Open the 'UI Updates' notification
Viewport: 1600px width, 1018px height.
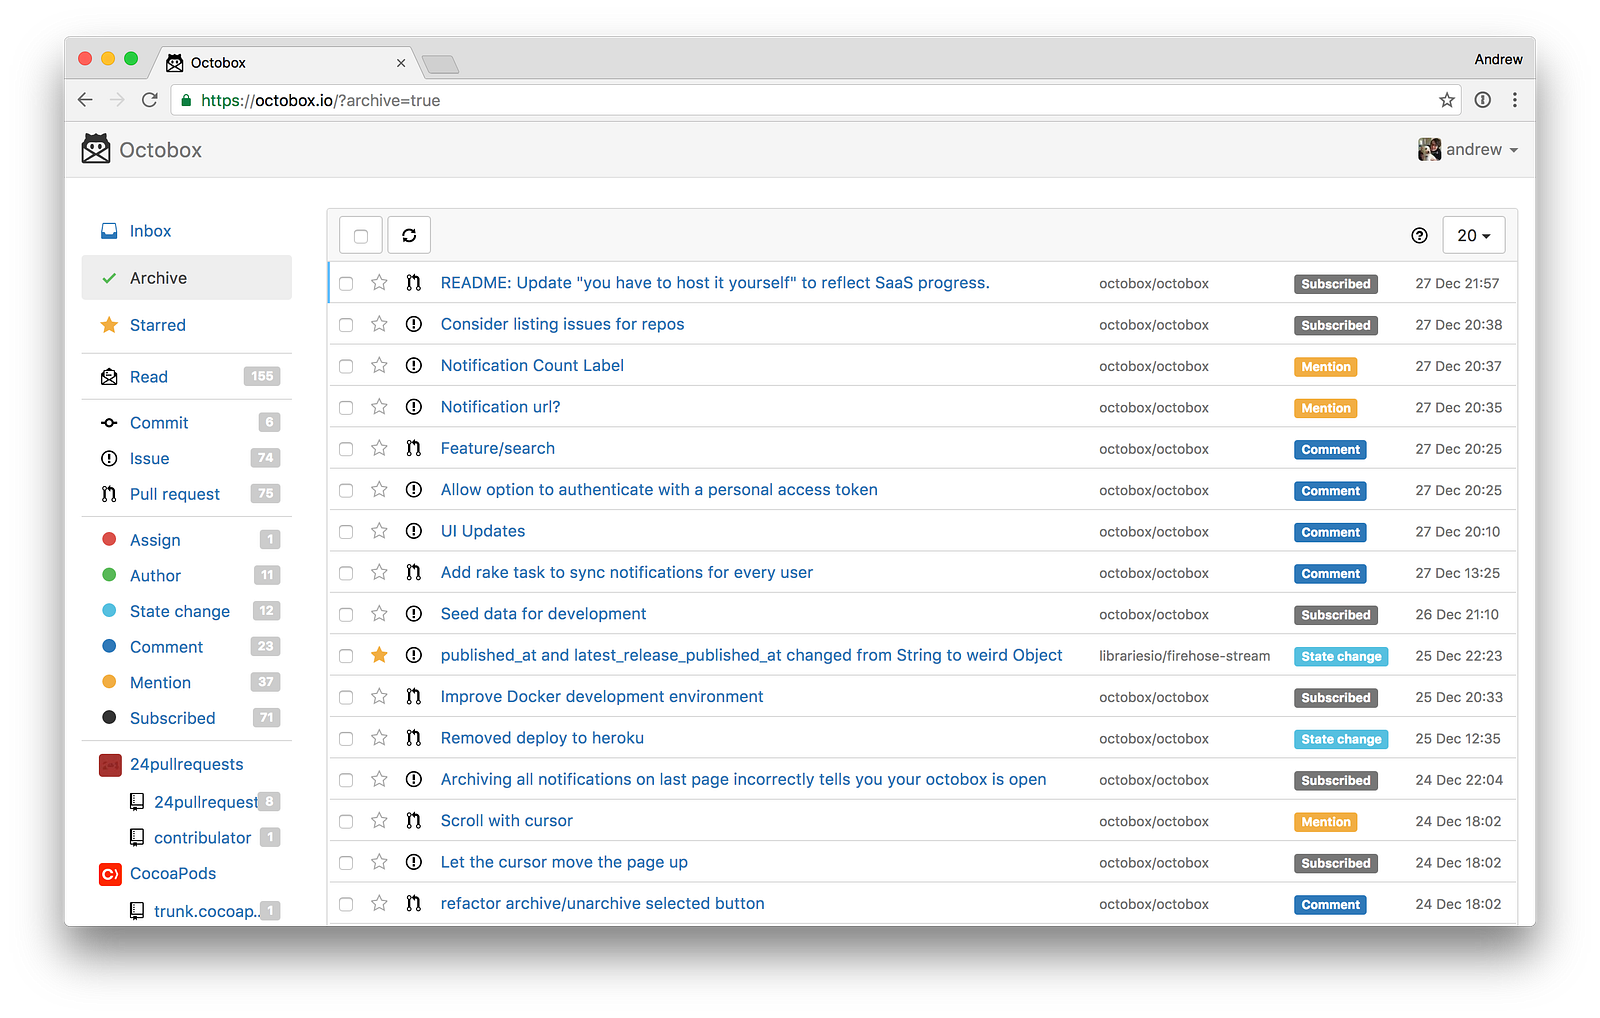click(483, 531)
